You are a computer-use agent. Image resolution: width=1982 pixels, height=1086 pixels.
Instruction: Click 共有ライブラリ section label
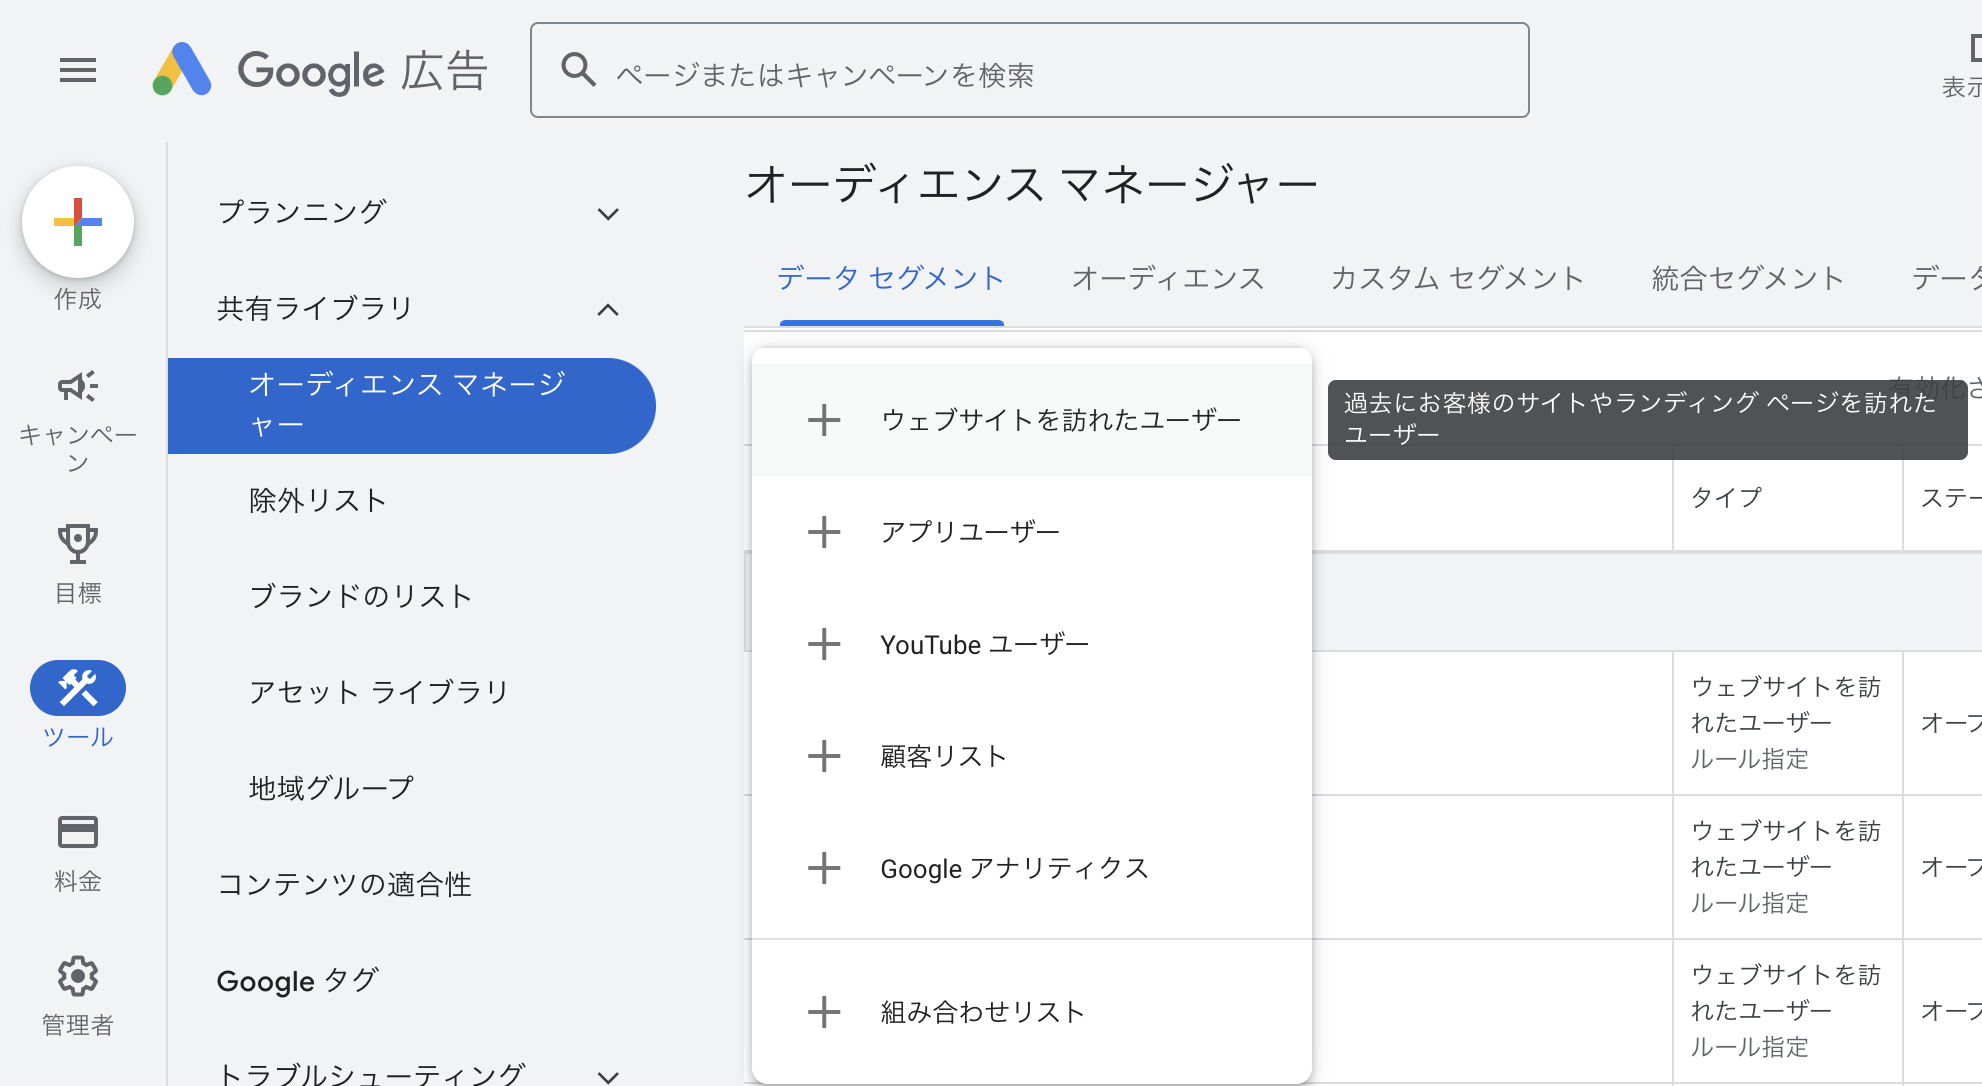click(x=315, y=308)
